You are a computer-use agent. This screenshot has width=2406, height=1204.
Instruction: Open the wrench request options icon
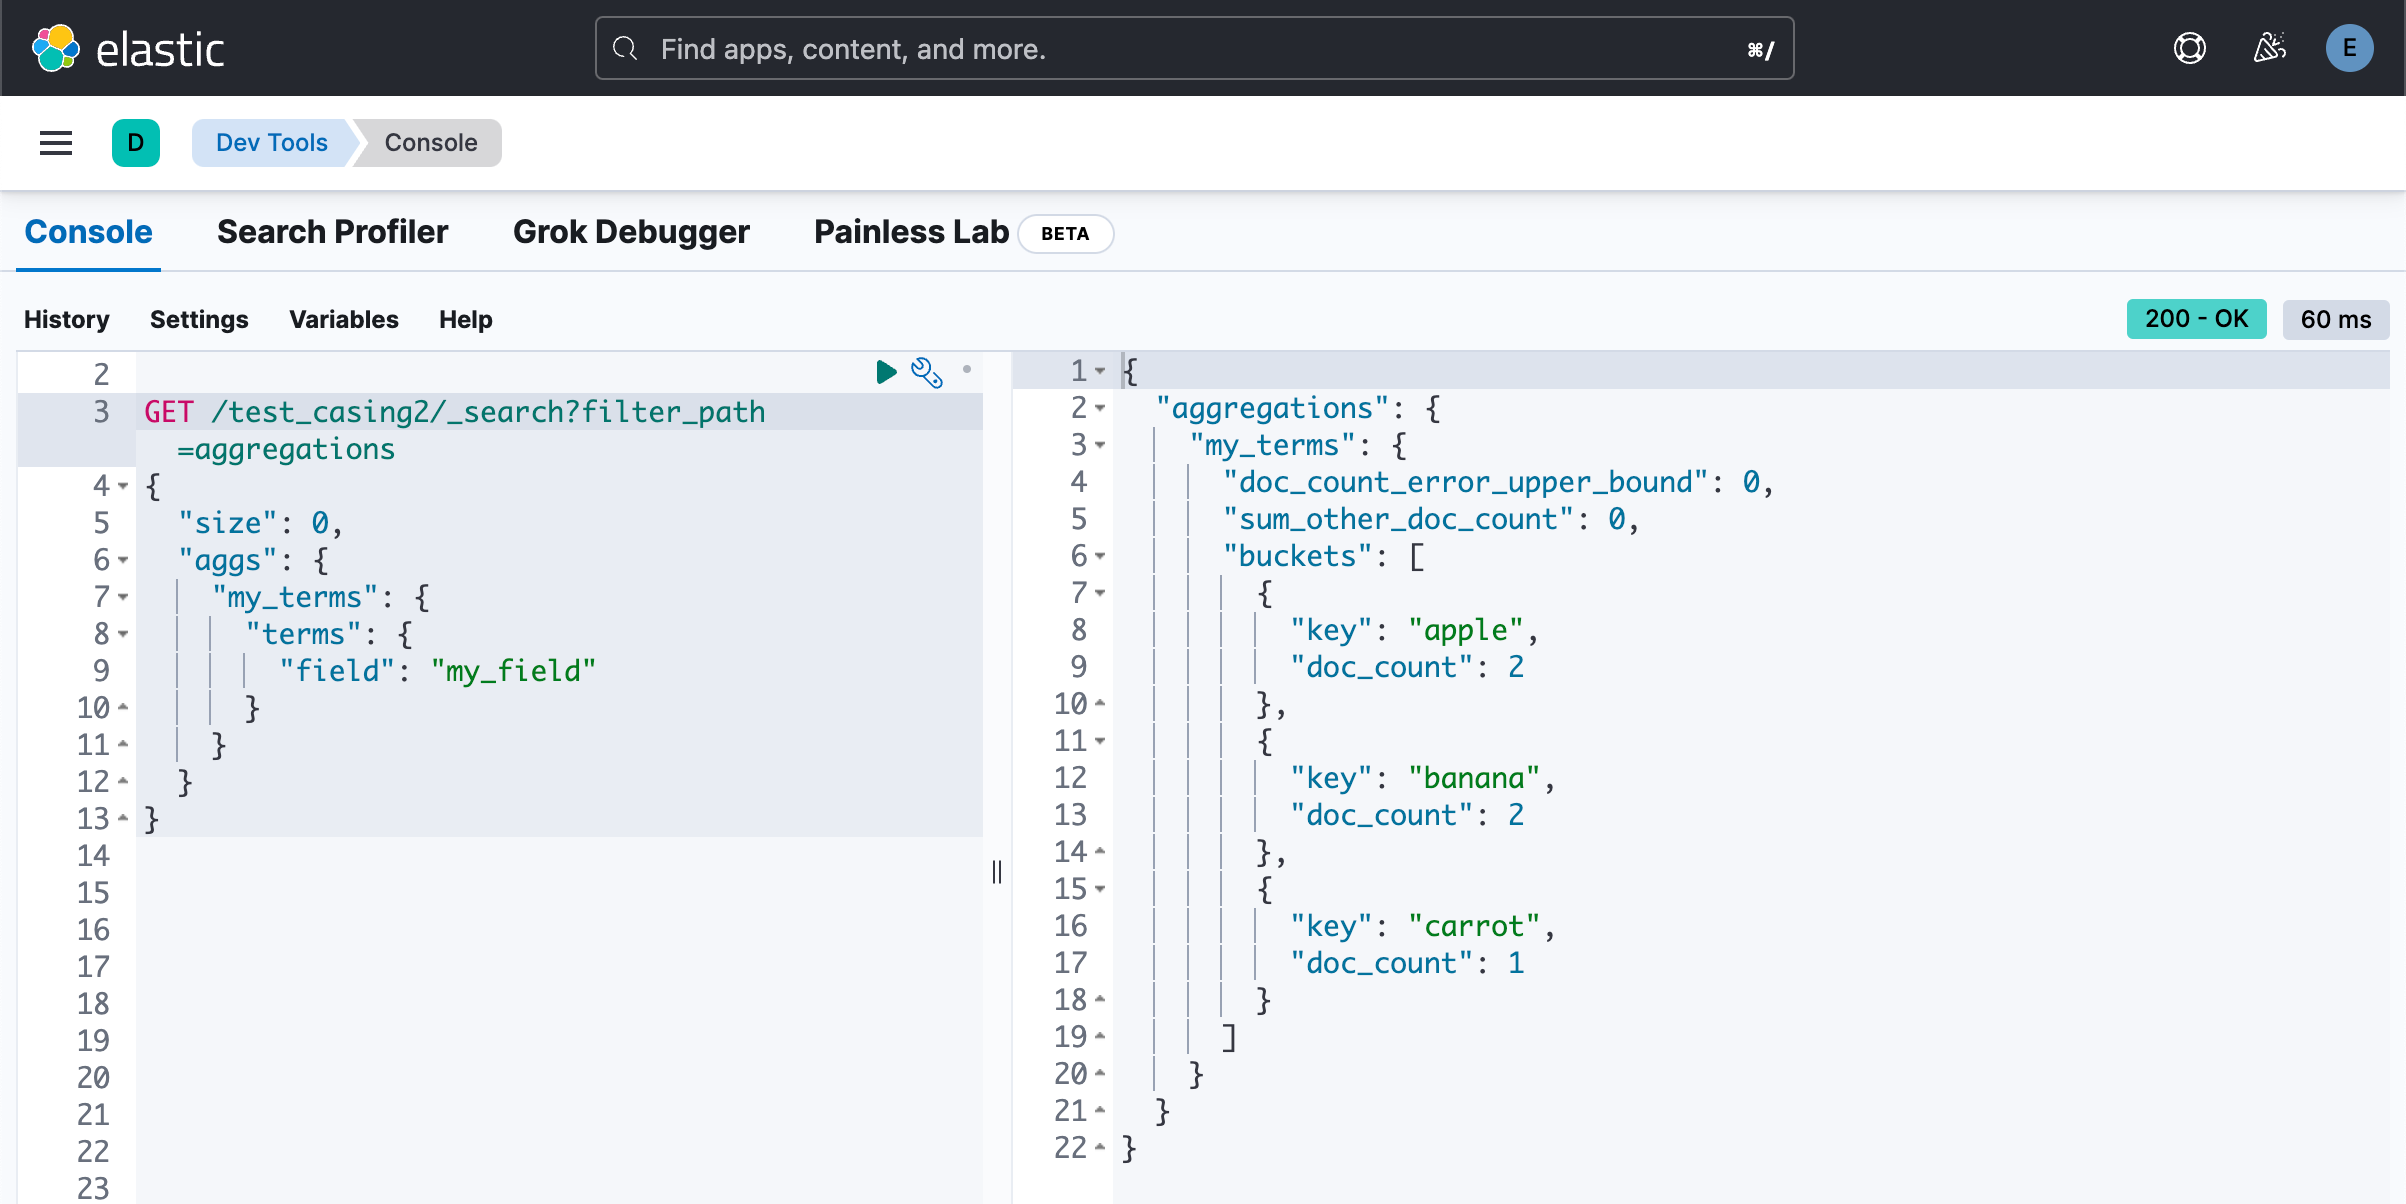(926, 372)
